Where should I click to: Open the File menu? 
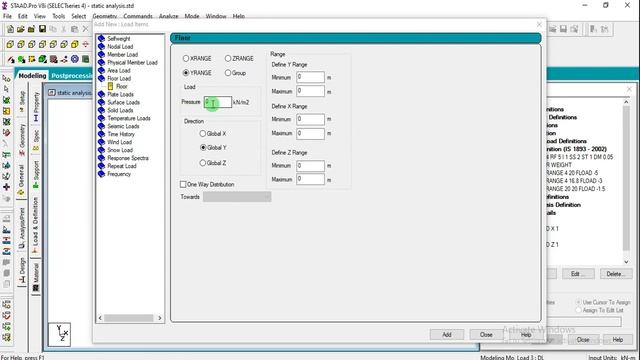(7, 16)
